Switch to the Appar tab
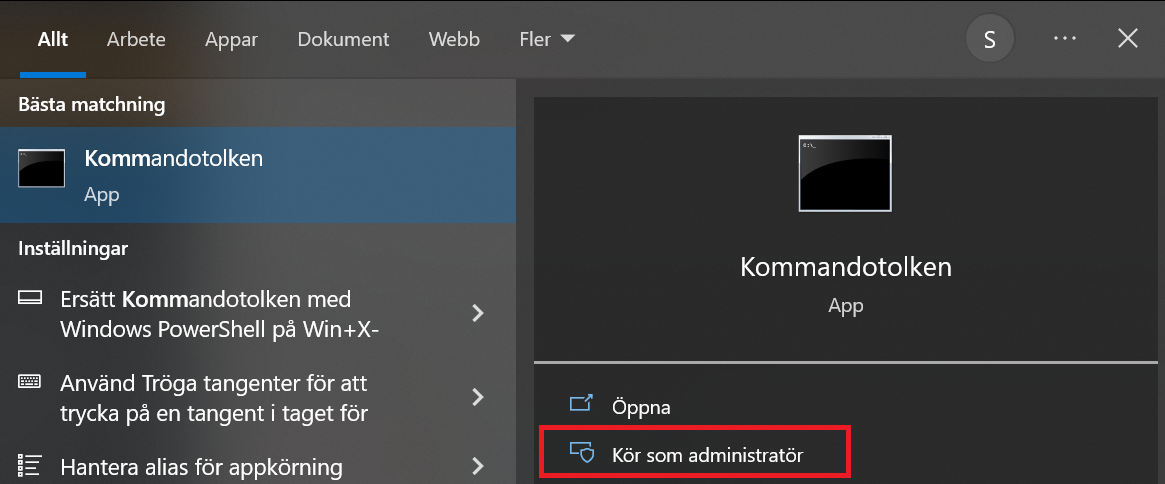Viewport: 1165px width, 484px height. click(x=231, y=40)
